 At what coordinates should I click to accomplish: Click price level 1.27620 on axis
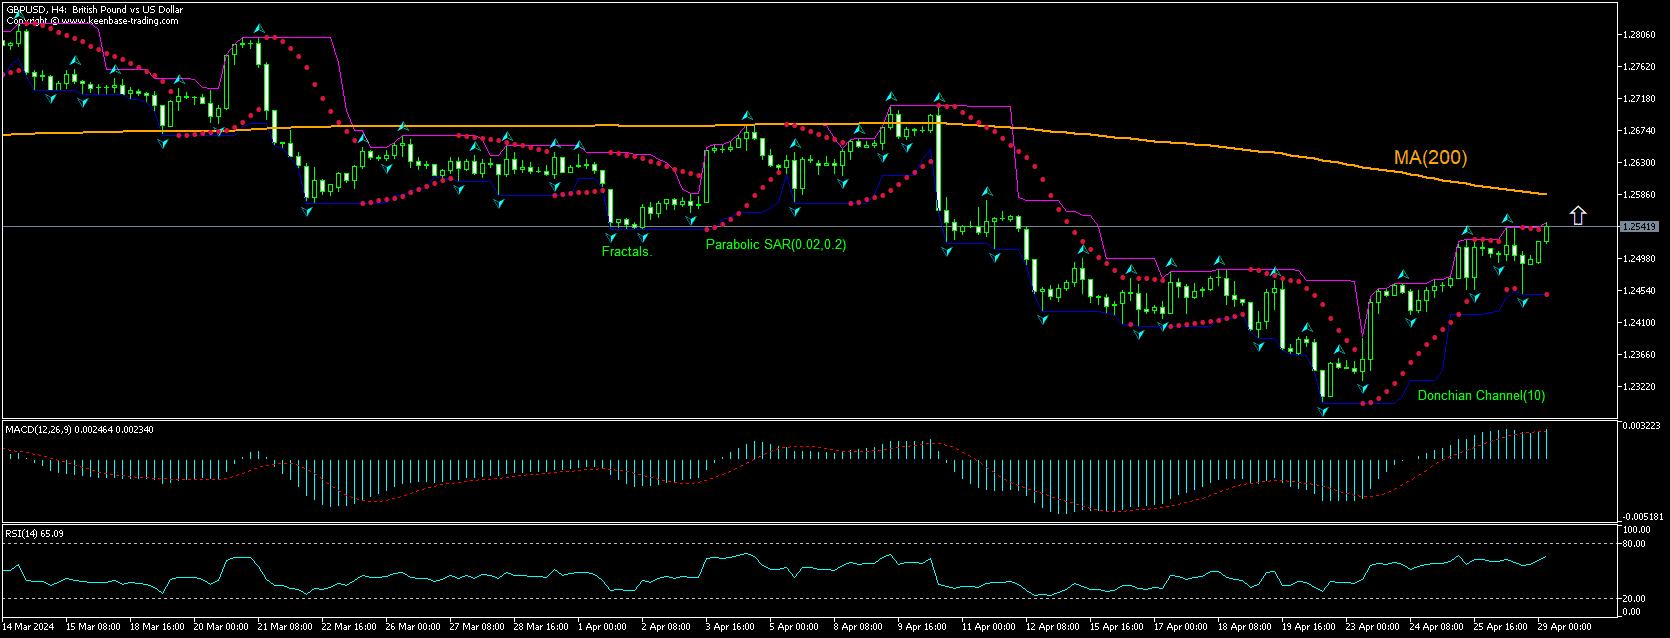(x=1640, y=67)
